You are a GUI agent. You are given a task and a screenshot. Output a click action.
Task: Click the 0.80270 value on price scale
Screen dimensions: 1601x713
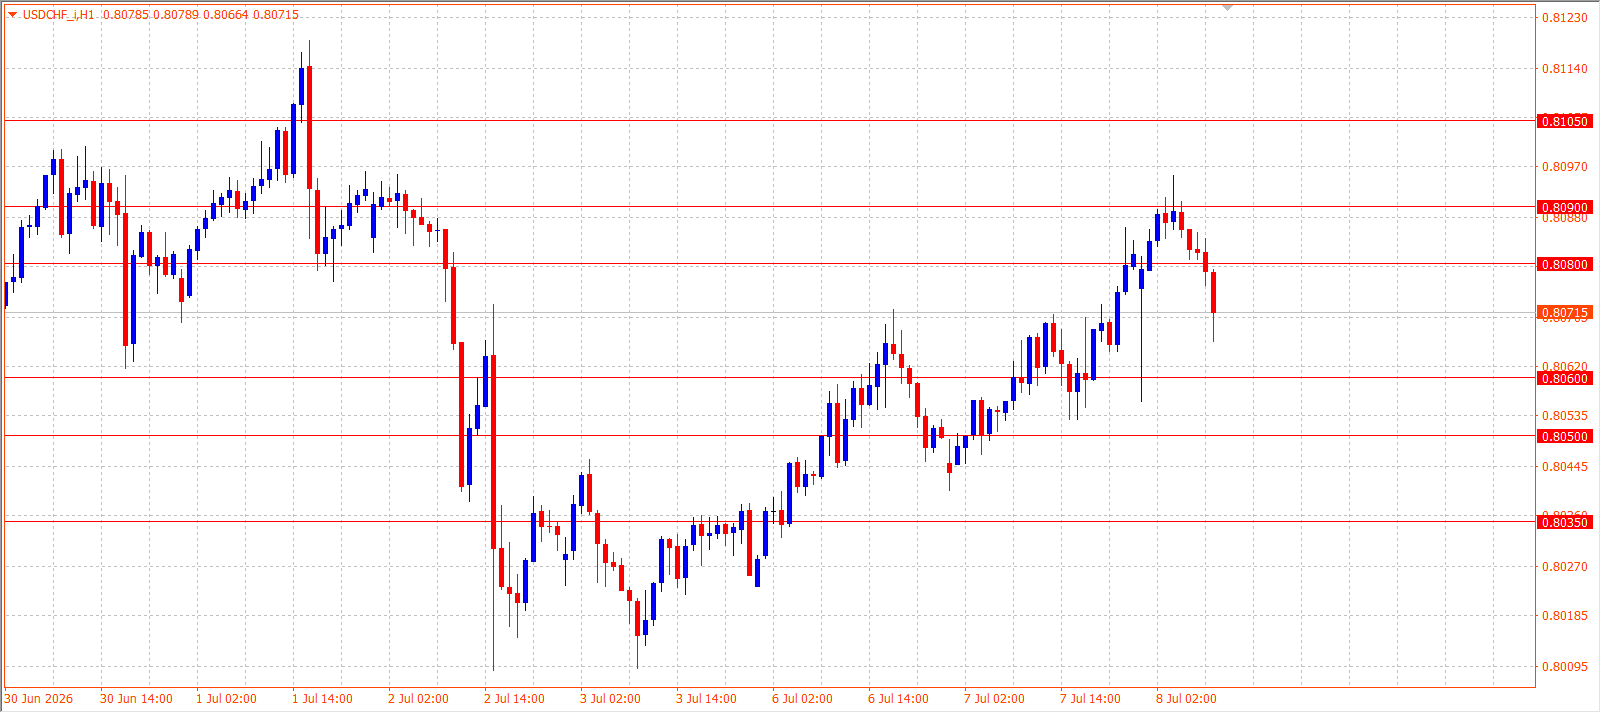tap(1564, 567)
